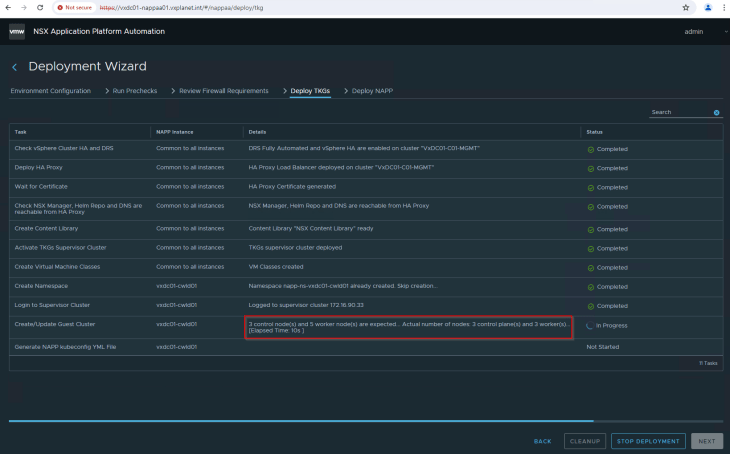Open Deploy NAPP step
The height and width of the screenshot is (454, 730).
pyautogui.click(x=372, y=91)
